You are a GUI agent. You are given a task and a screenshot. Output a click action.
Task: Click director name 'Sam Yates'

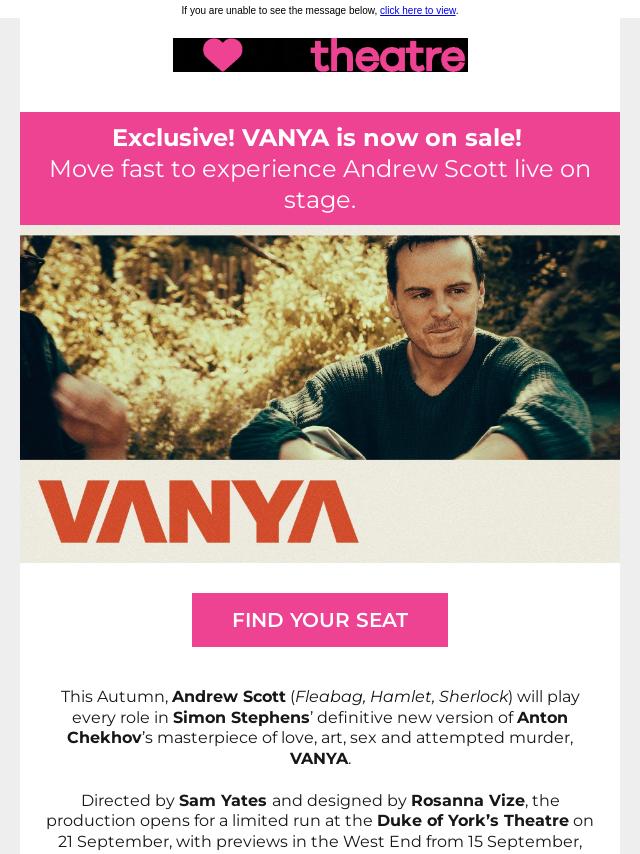[x=222, y=800]
